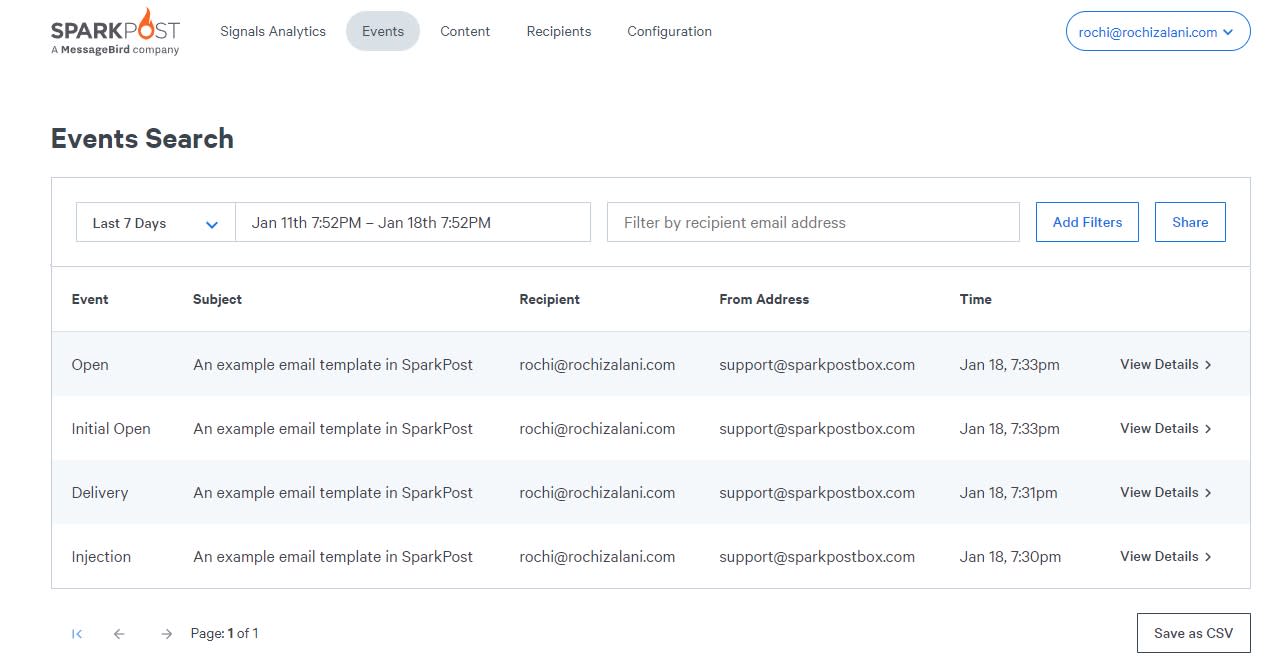Click the Time column header
Screen dimensions: 1277x662
tap(976, 299)
